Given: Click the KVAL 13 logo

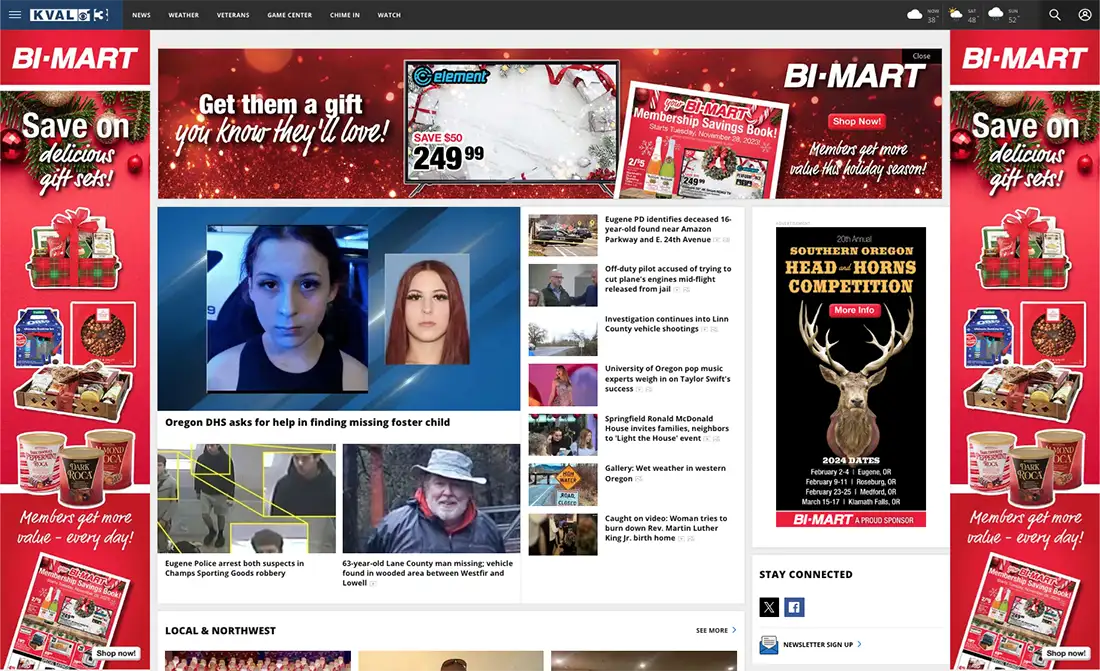Looking at the screenshot, I should (x=69, y=15).
